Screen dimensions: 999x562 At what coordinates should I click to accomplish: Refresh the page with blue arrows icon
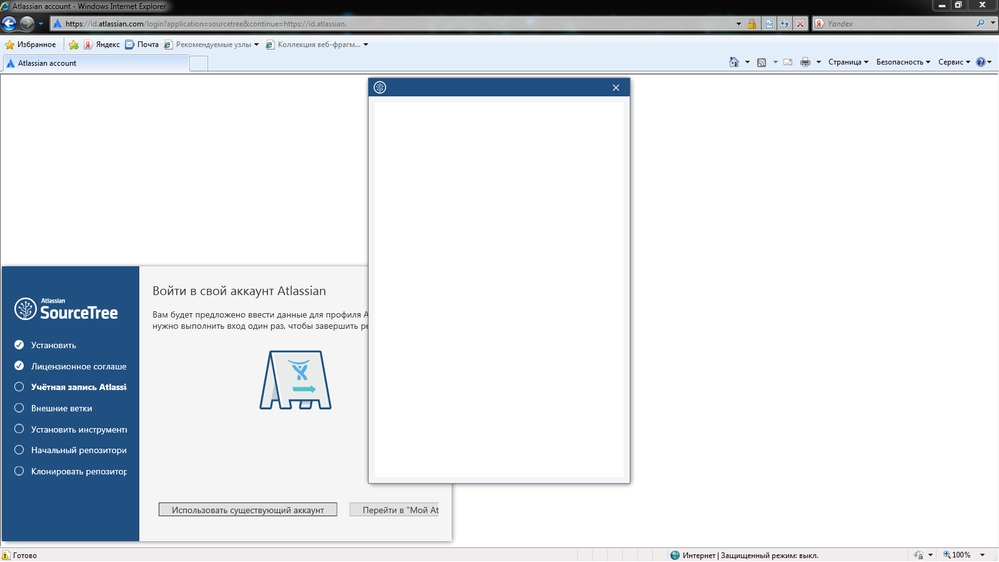784,24
